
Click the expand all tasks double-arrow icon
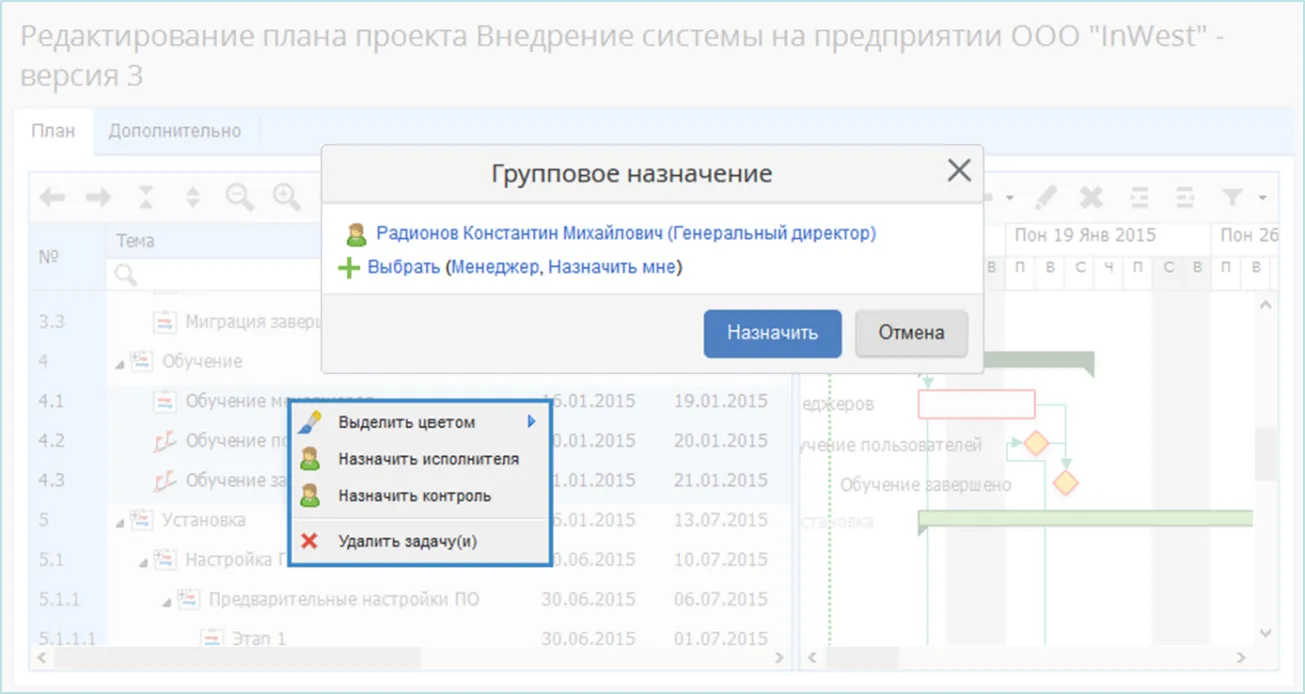pos(192,197)
